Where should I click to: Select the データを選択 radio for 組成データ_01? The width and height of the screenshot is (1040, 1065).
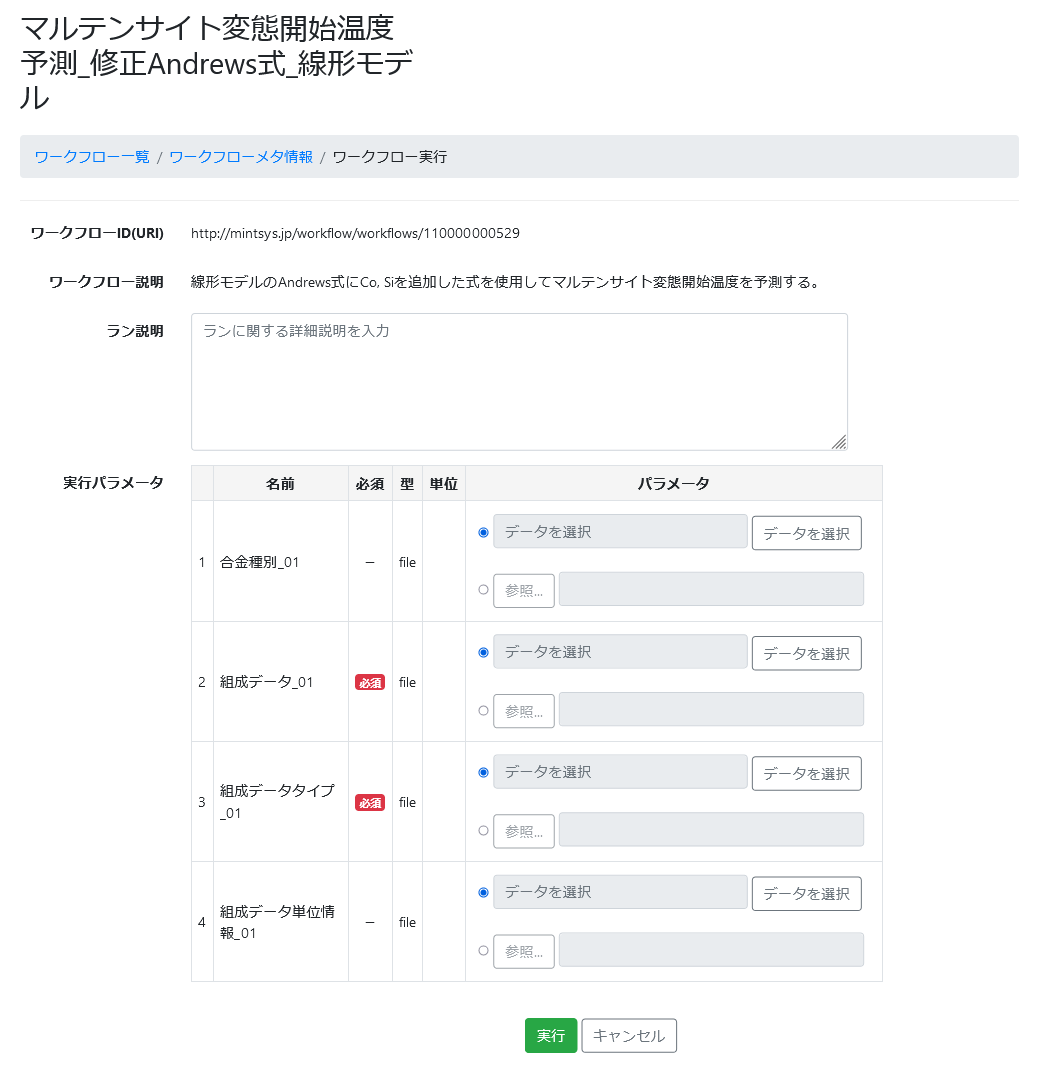pos(484,653)
